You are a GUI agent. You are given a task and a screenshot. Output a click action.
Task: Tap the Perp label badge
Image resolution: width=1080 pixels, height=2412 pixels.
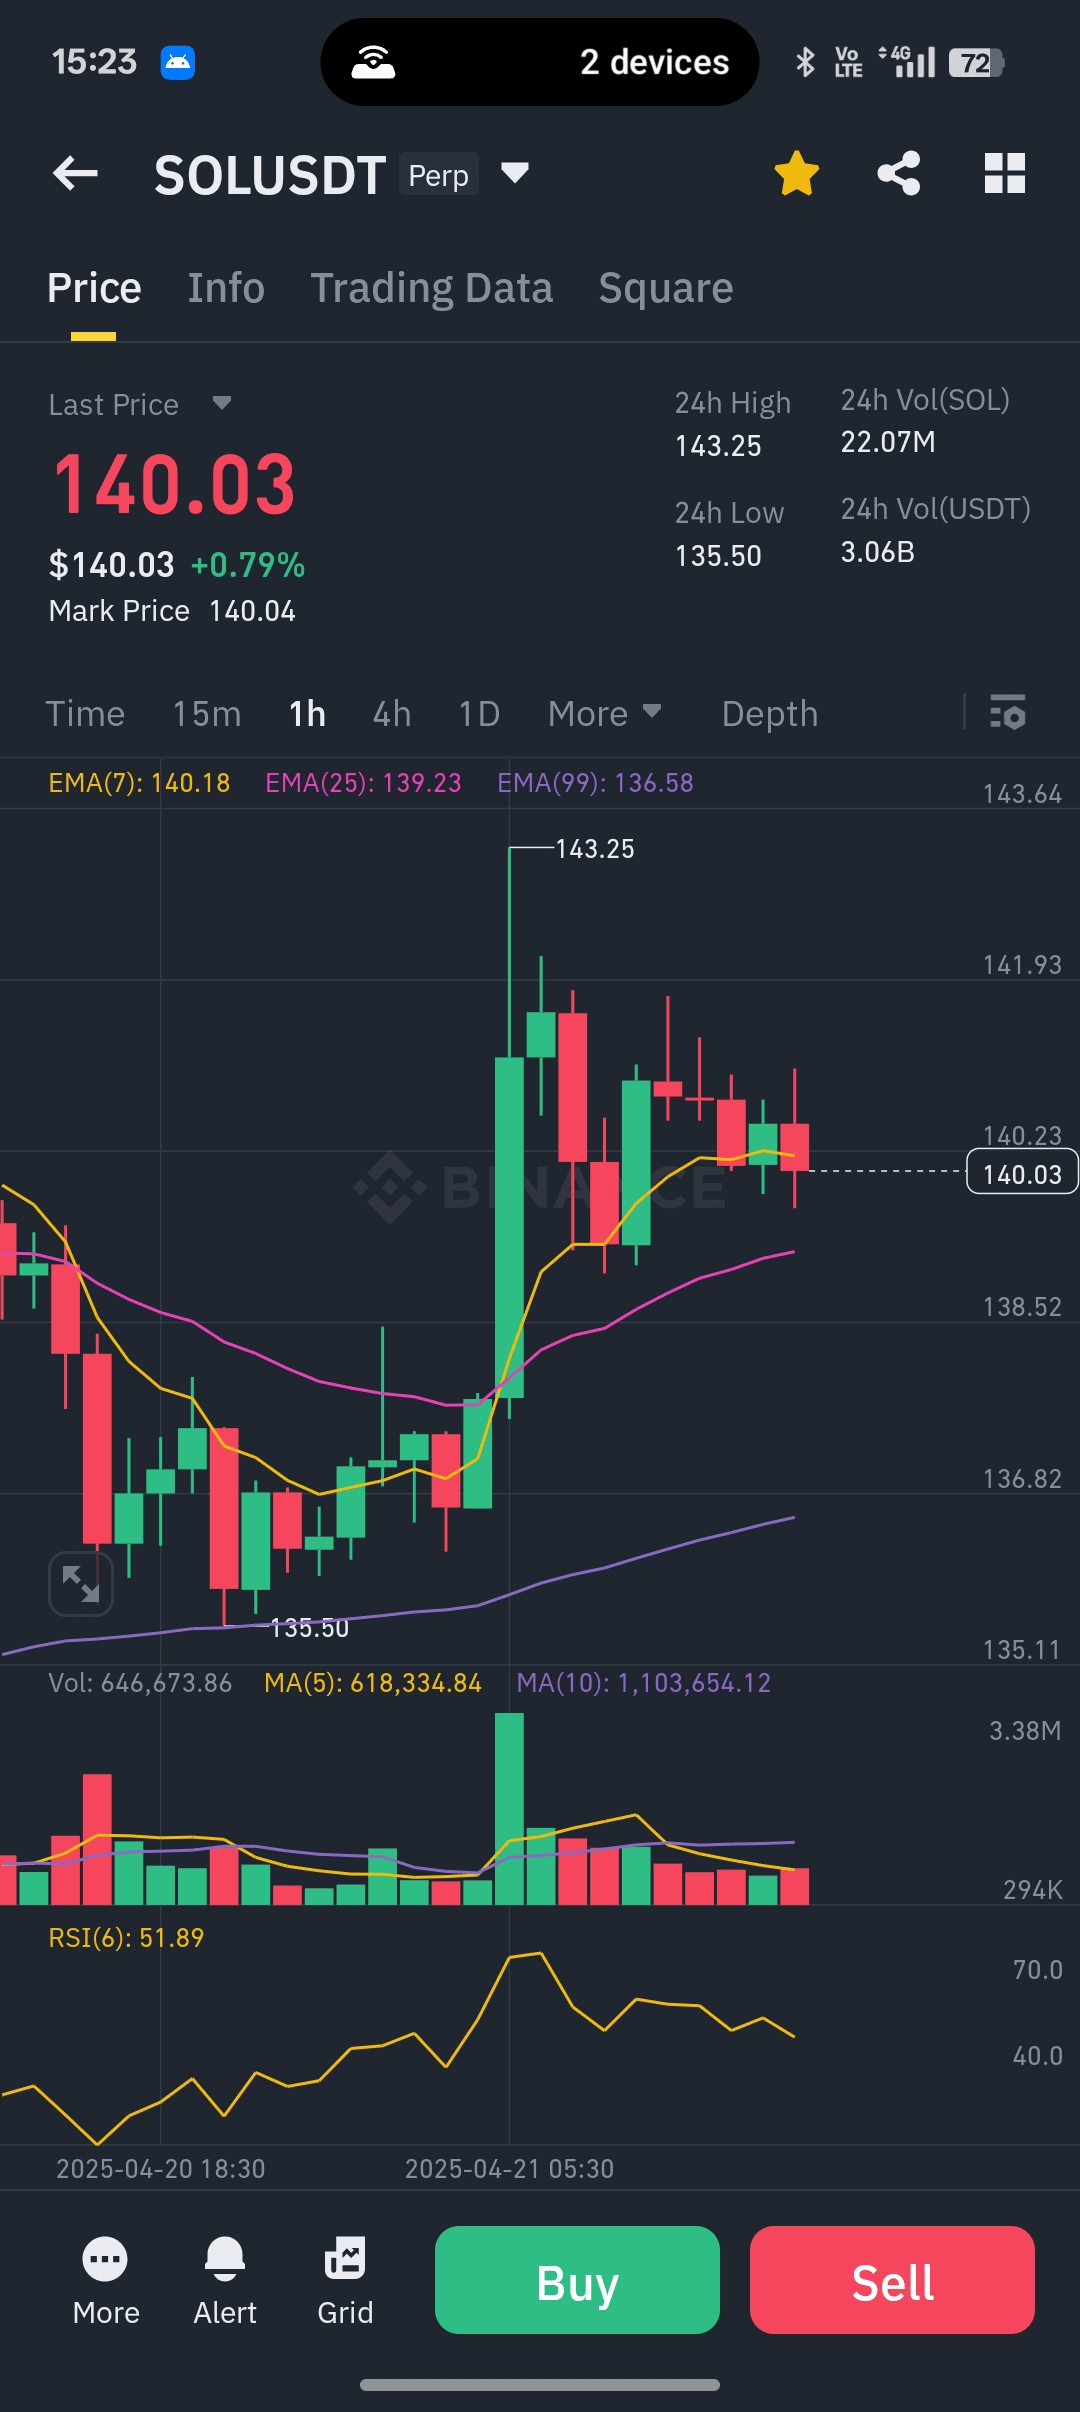click(438, 175)
